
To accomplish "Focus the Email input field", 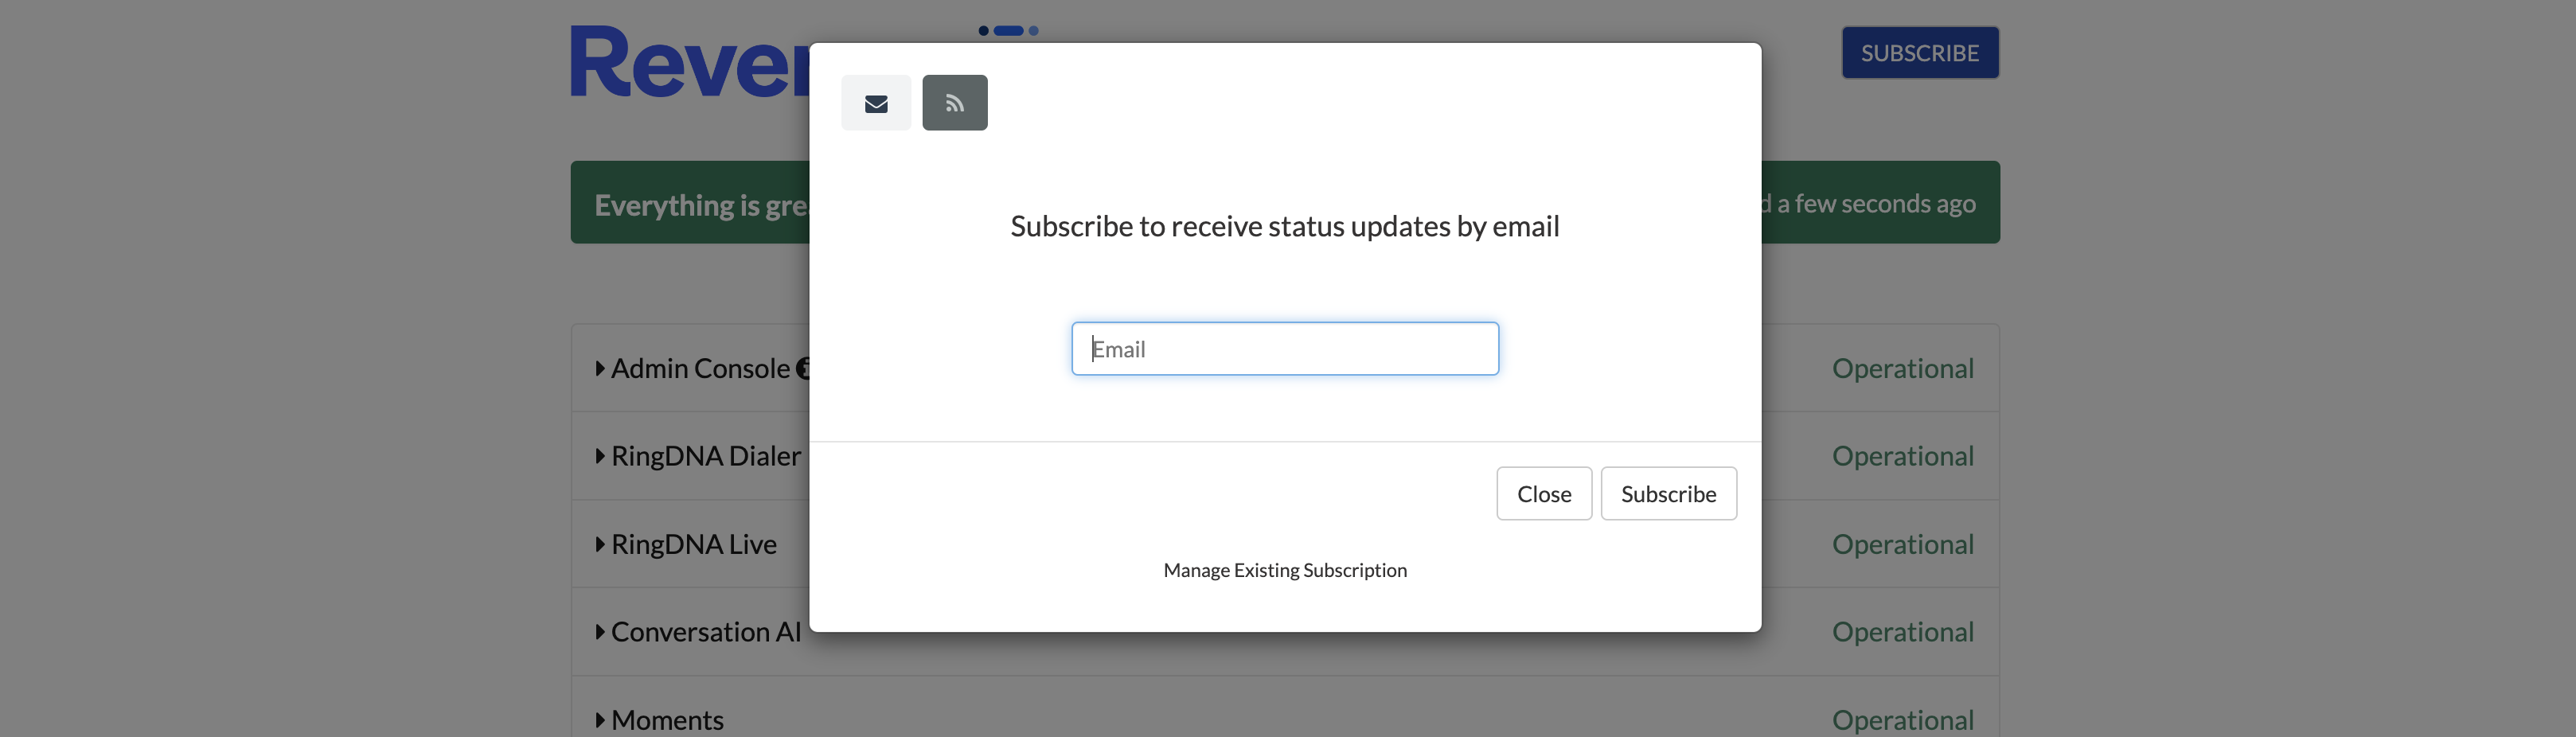I will pos(1284,349).
